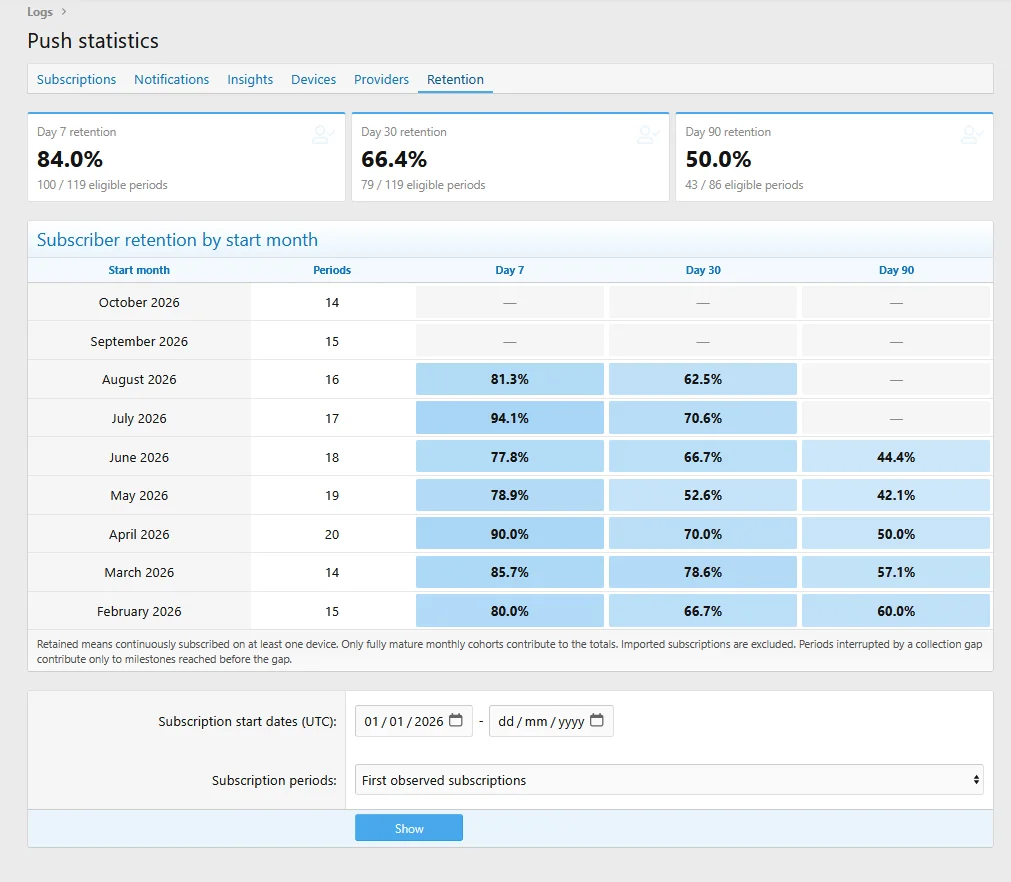
Task: Click February 2026 Day 90 cell 60.0%
Action: point(896,611)
